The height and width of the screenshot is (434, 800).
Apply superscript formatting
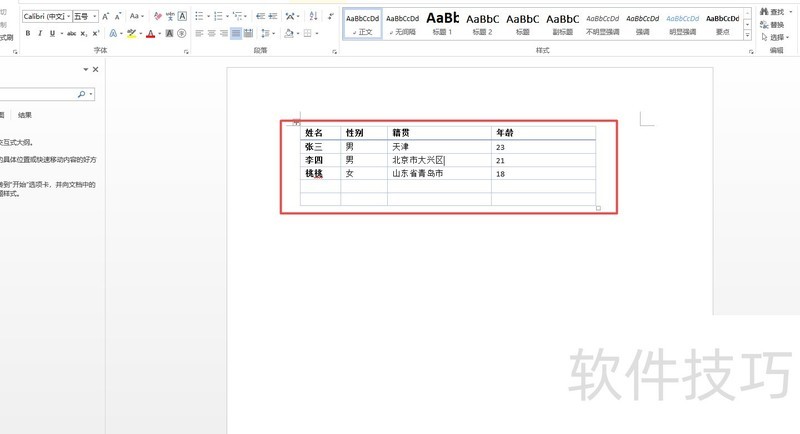[x=95, y=33]
